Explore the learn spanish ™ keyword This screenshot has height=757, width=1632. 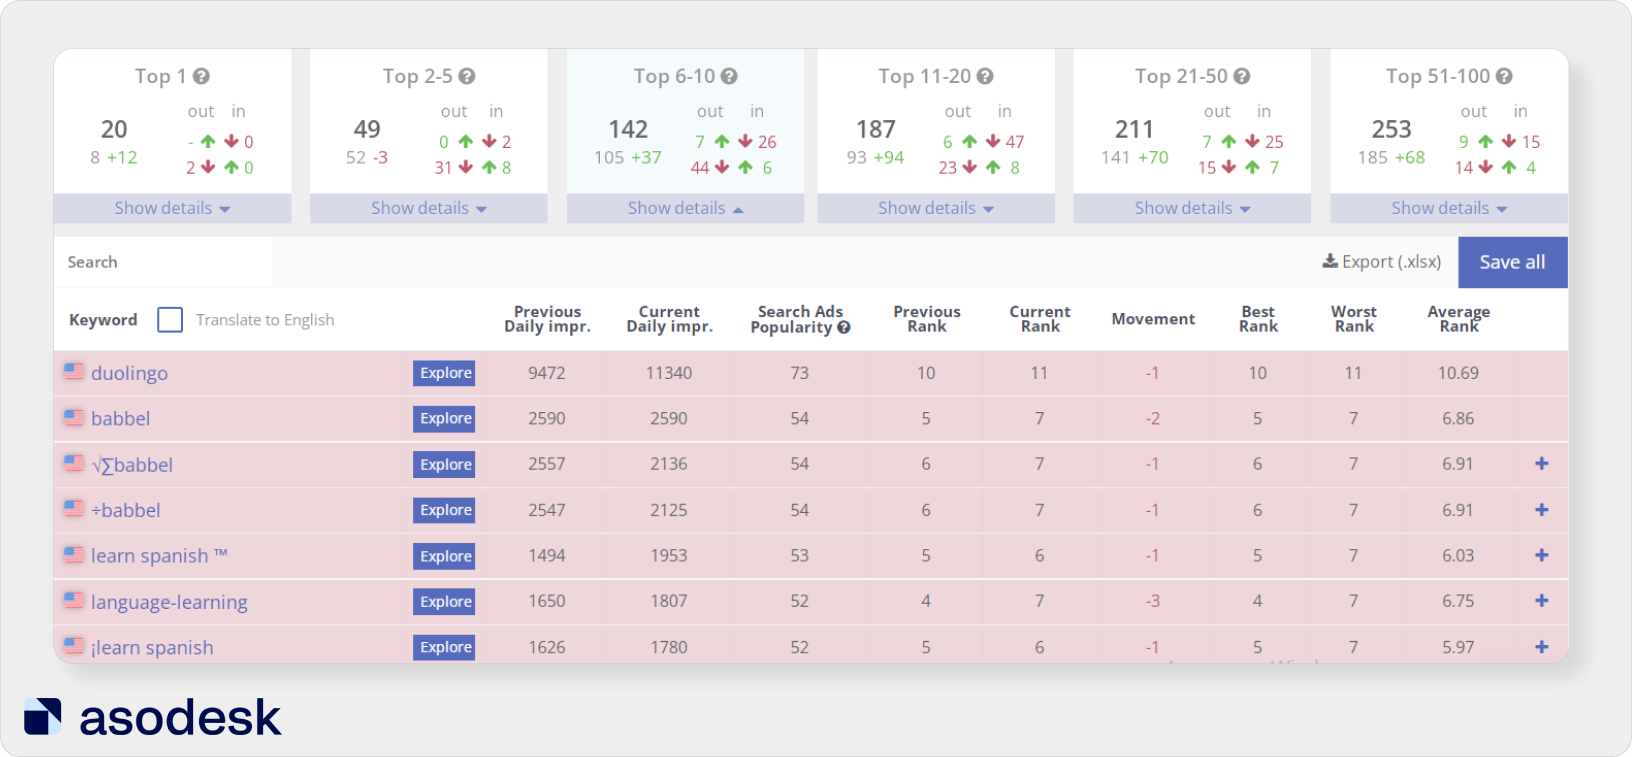tap(445, 556)
